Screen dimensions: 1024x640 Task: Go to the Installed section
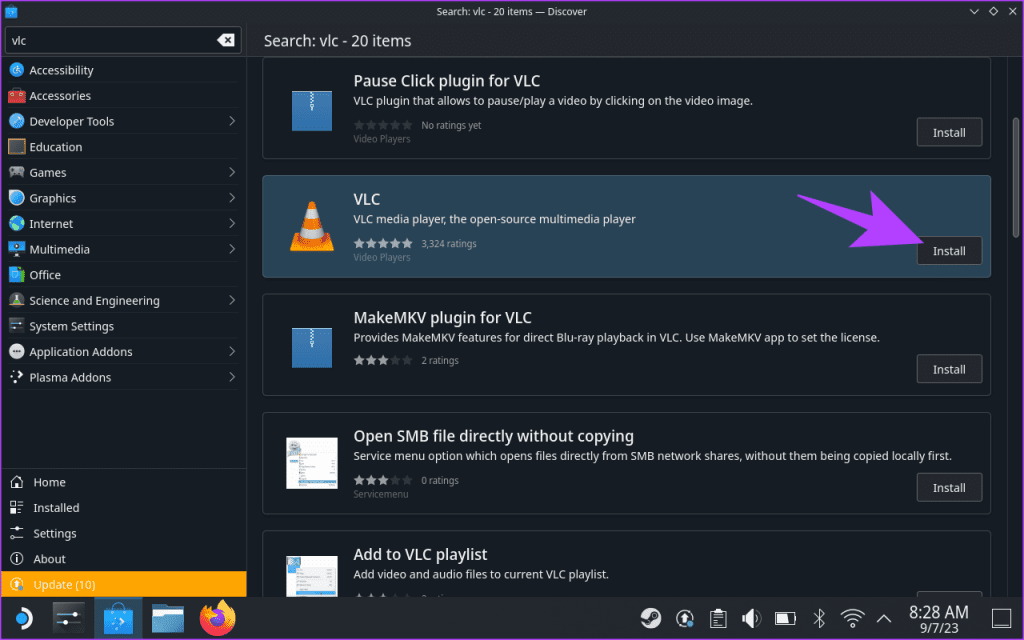55,507
